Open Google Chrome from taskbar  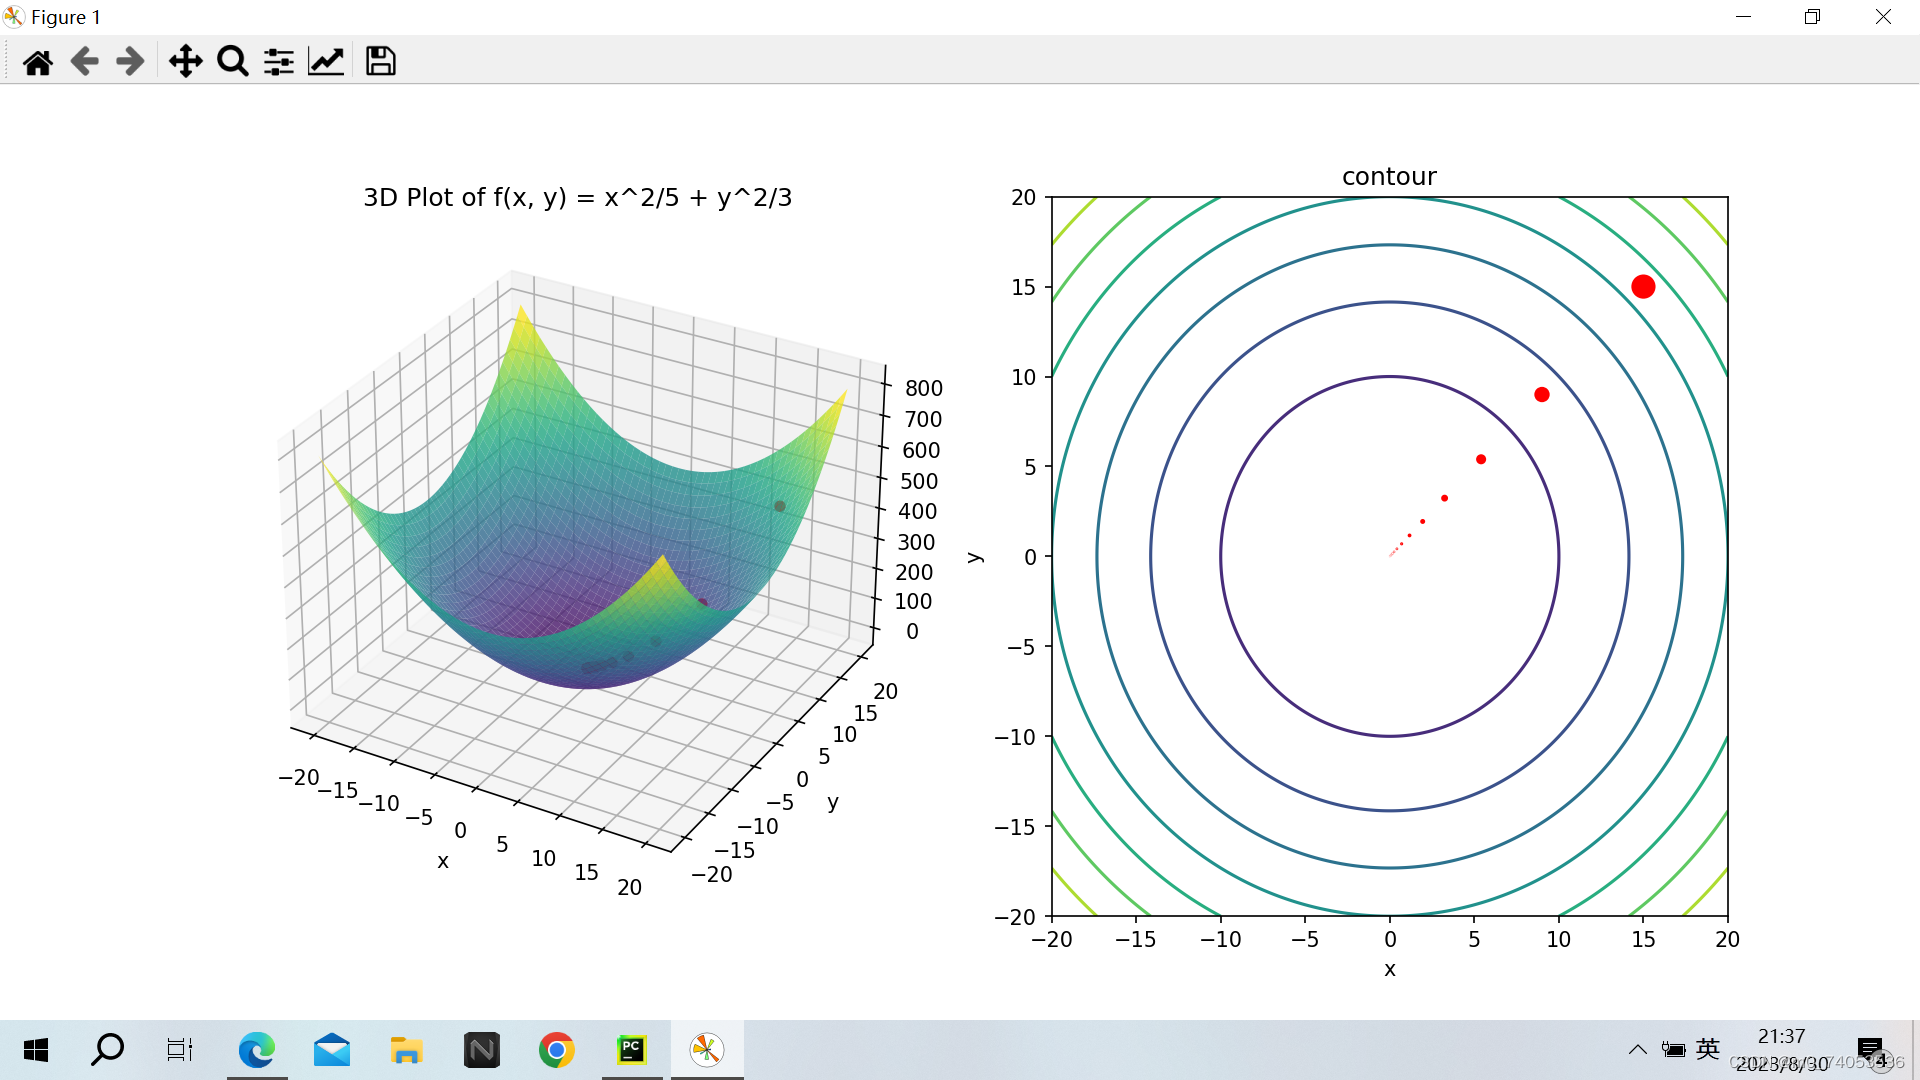(x=556, y=1050)
